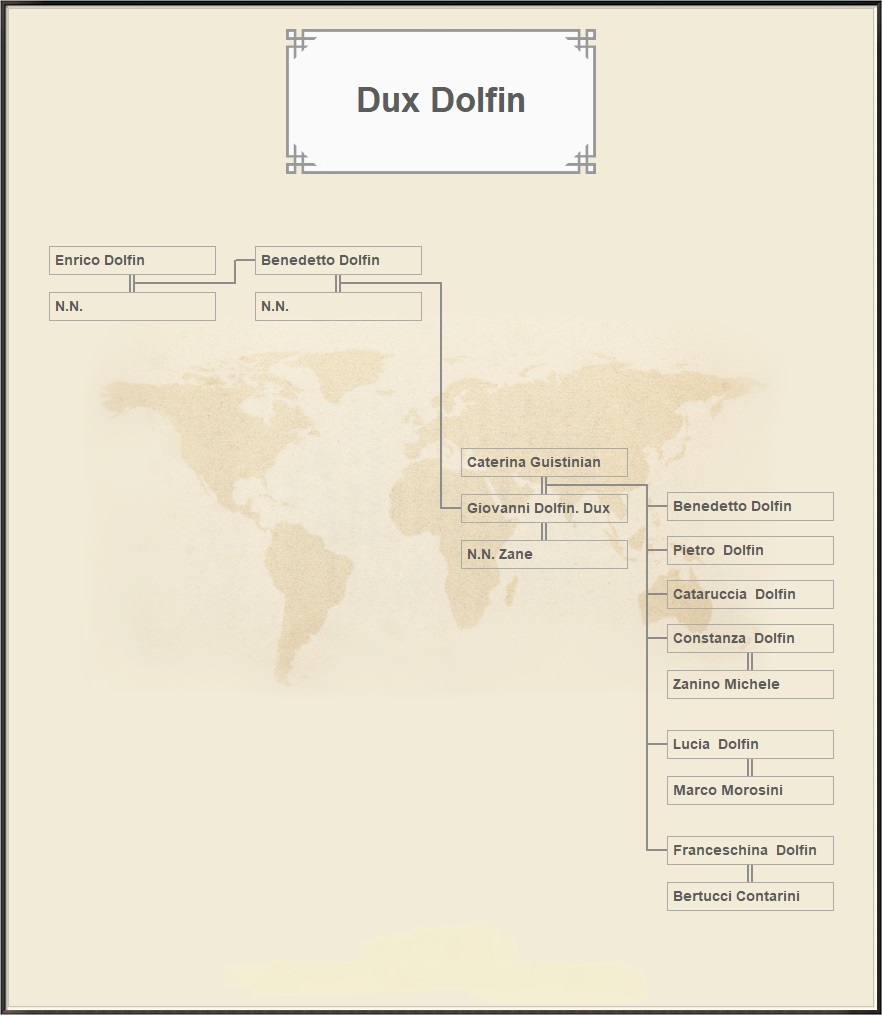This screenshot has height=1015, width=882.
Task: Select the N.N. box under Enrico Dolfin
Action: pyautogui.click(x=132, y=306)
